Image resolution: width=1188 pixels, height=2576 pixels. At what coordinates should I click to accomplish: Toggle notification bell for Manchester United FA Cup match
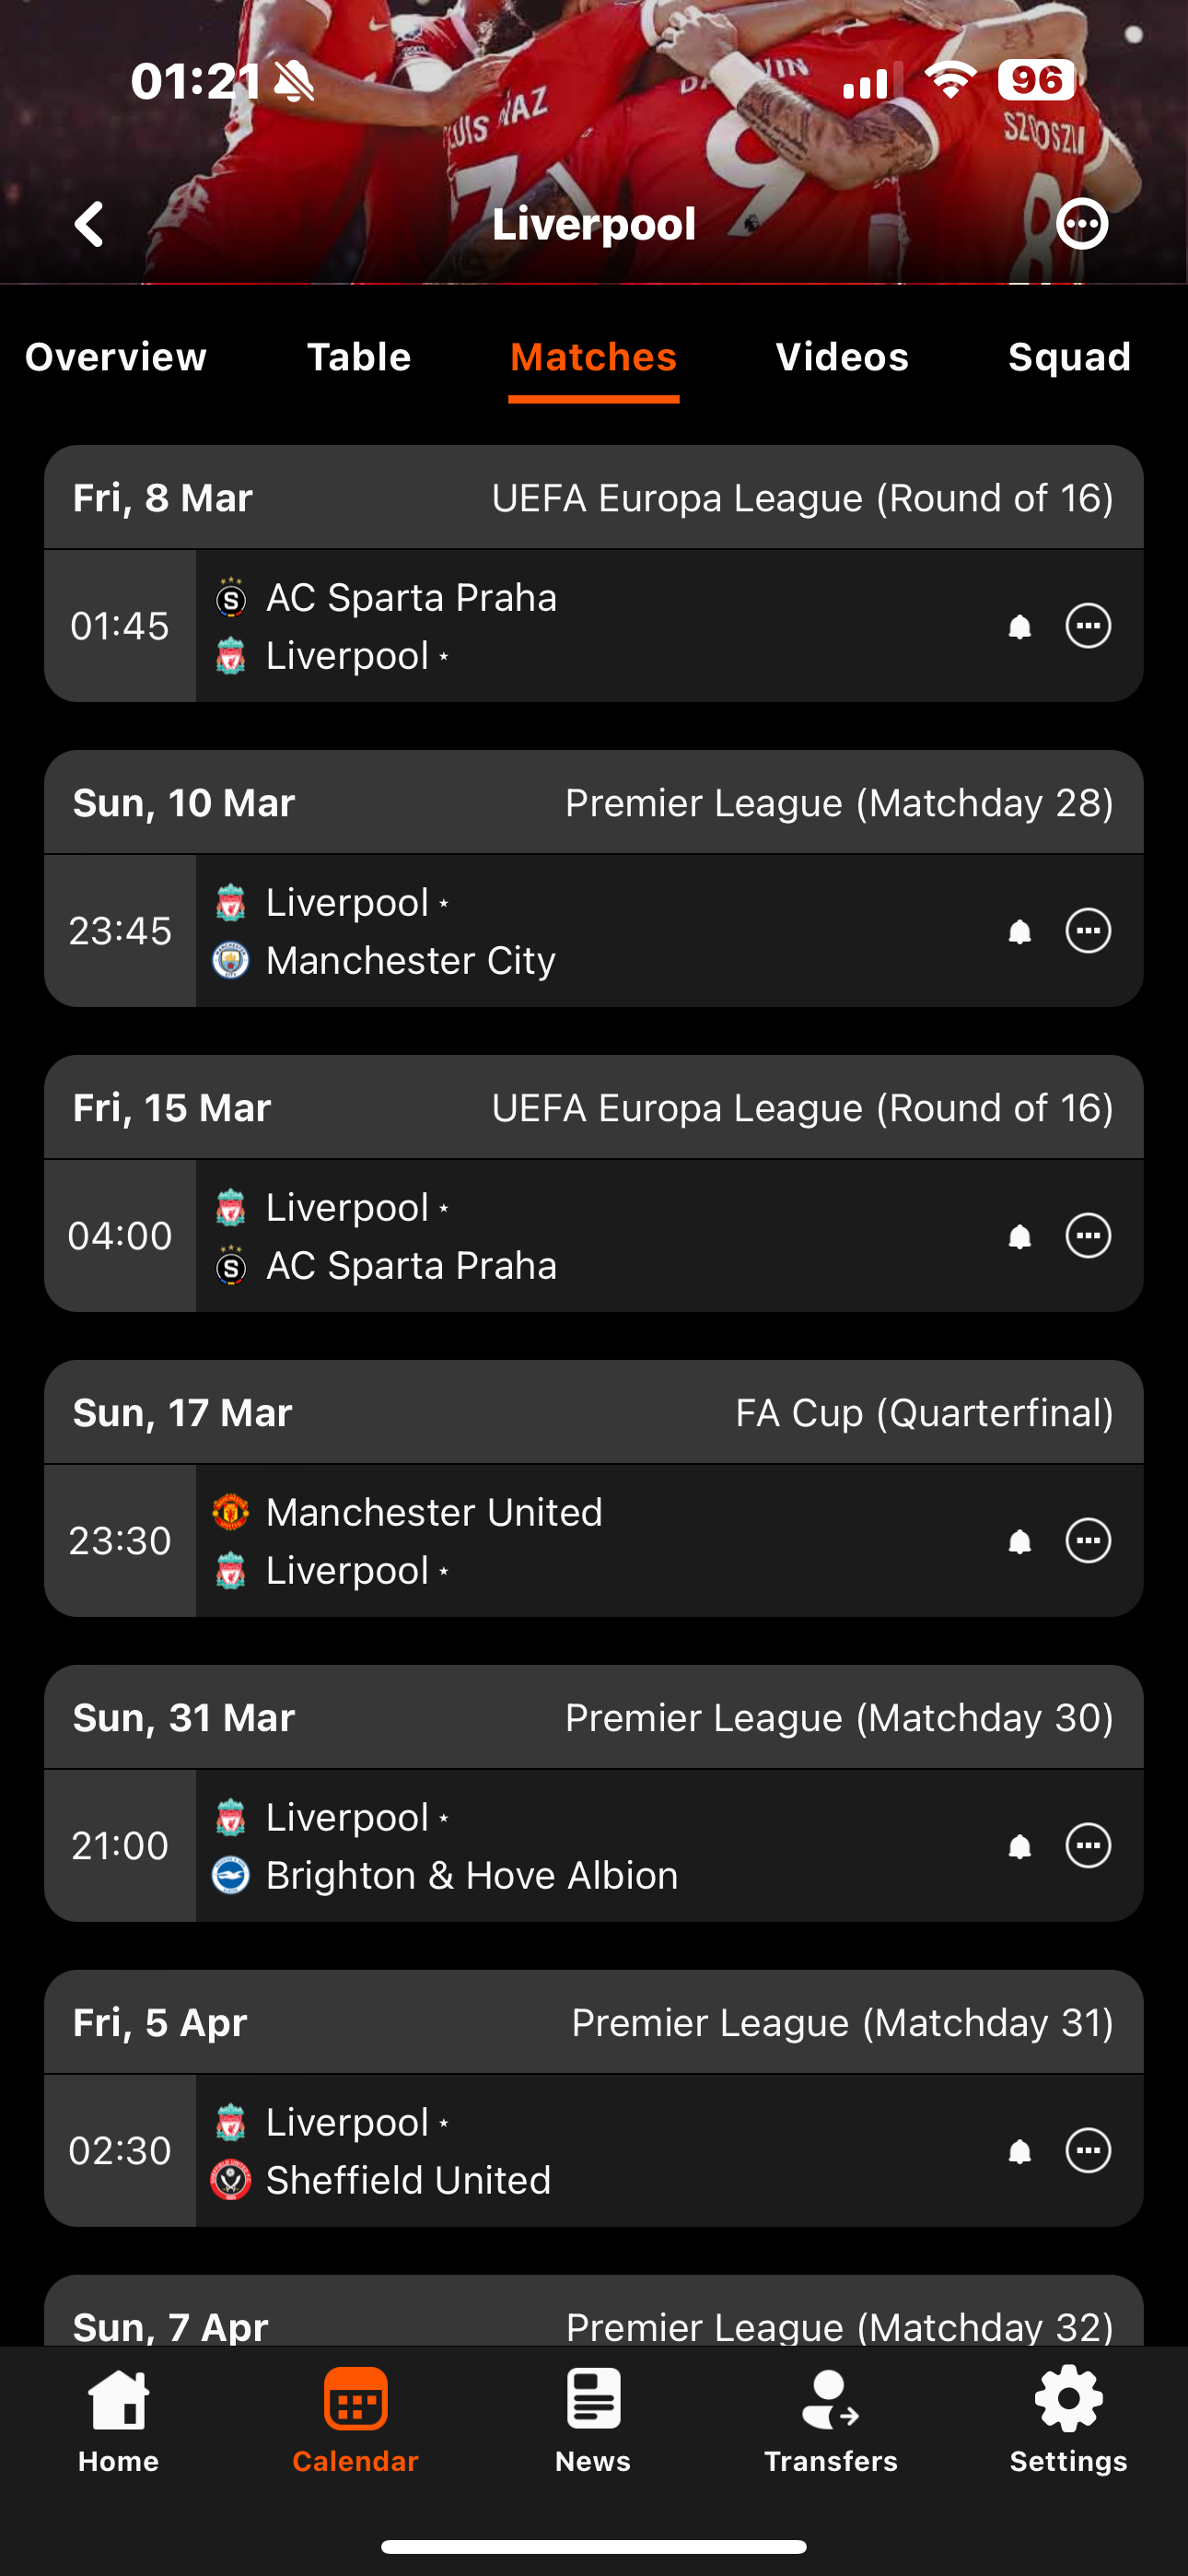click(x=1019, y=1542)
